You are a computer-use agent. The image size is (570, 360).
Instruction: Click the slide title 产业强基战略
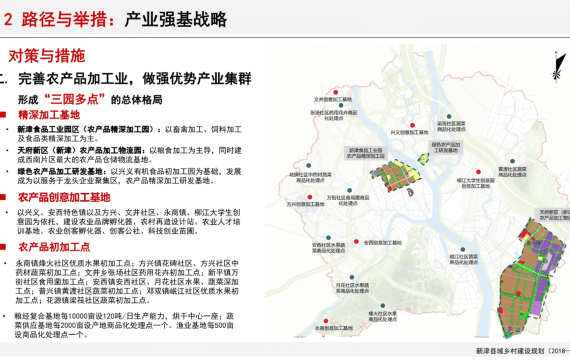pyautogui.click(x=176, y=19)
